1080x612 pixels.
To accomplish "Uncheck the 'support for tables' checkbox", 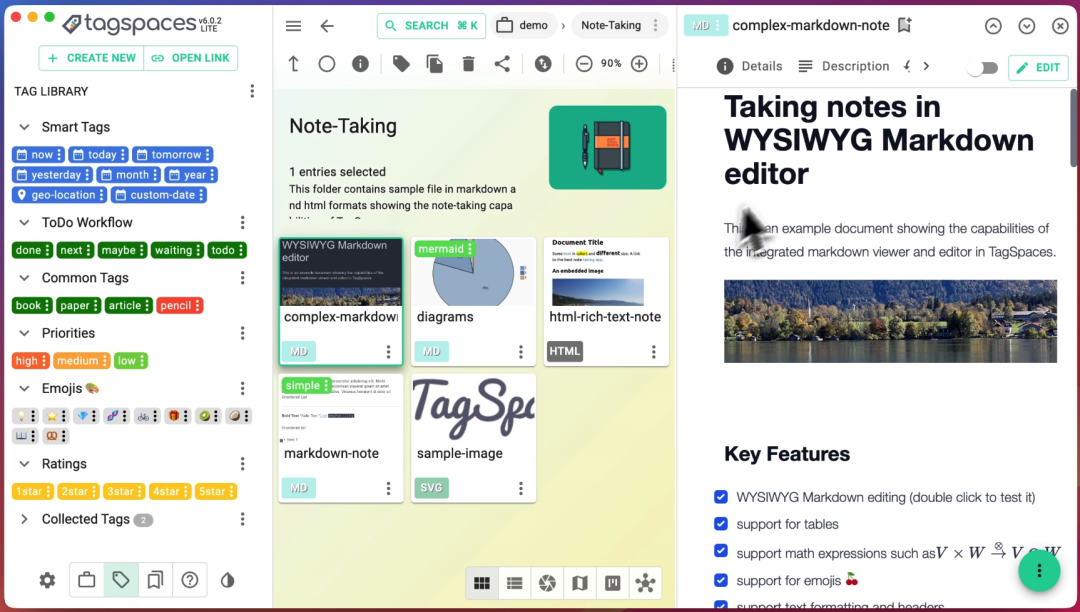I will (x=721, y=524).
